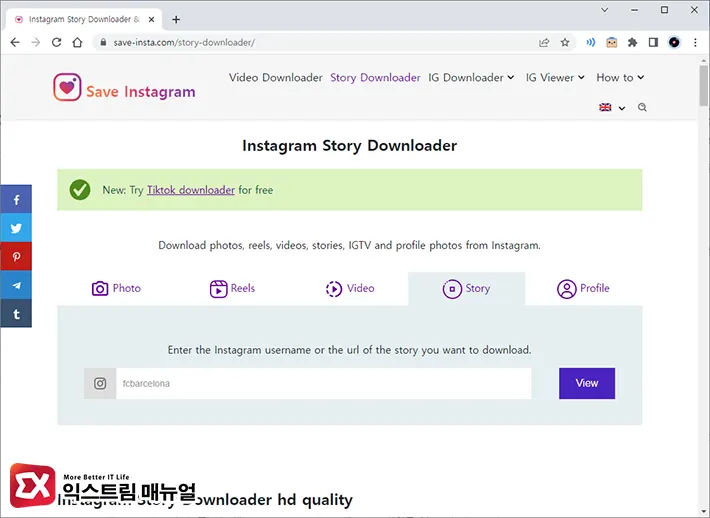Select the Story tab
This screenshot has width=710, height=518.
point(466,288)
